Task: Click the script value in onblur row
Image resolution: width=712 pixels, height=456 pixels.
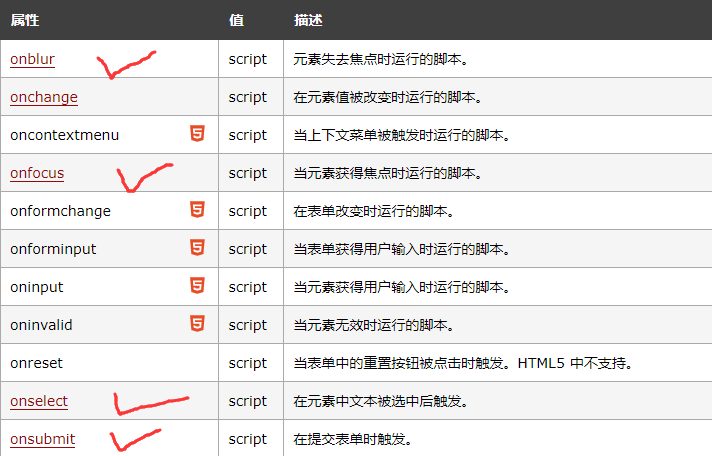Action: (x=247, y=59)
